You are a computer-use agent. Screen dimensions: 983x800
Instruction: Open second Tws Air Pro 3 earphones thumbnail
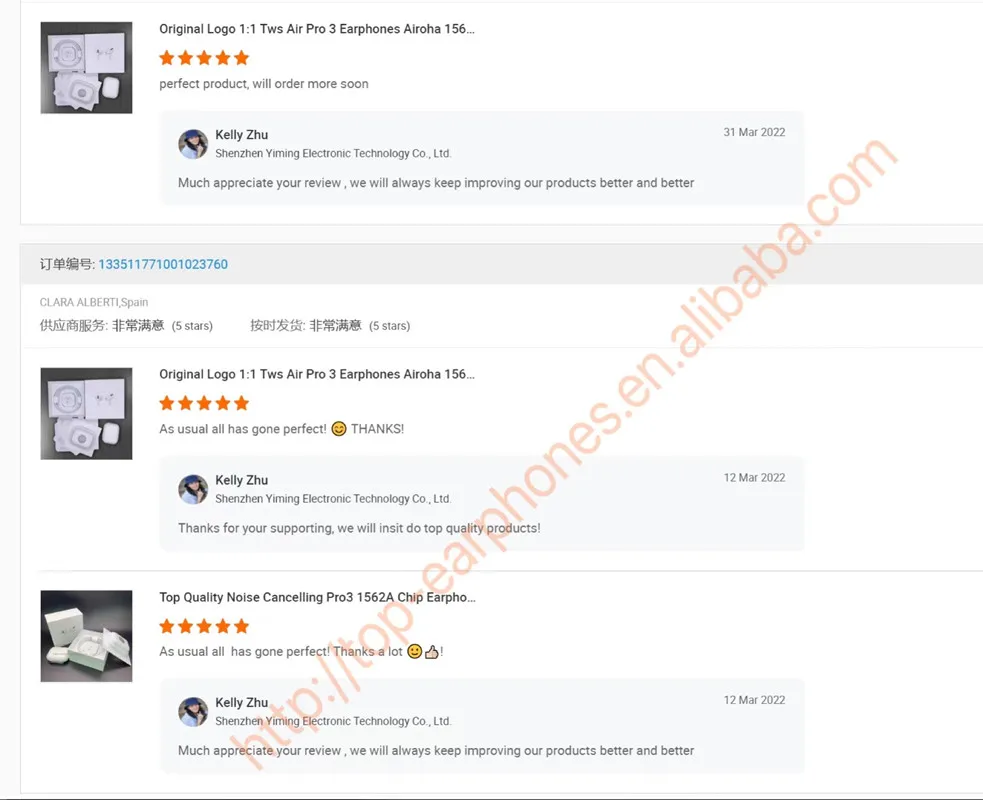[87, 414]
